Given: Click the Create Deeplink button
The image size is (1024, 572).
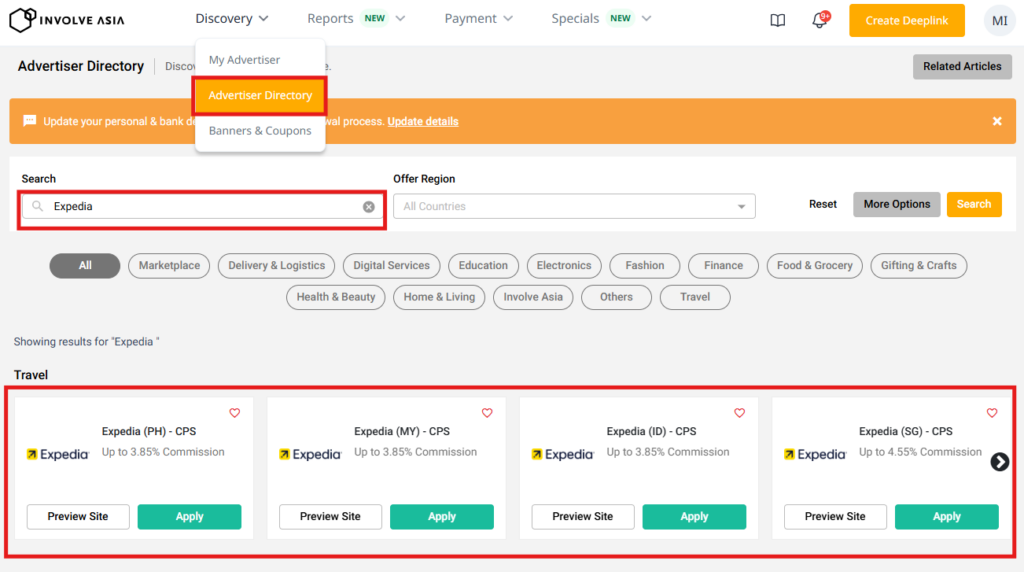Looking at the screenshot, I should (906, 20).
